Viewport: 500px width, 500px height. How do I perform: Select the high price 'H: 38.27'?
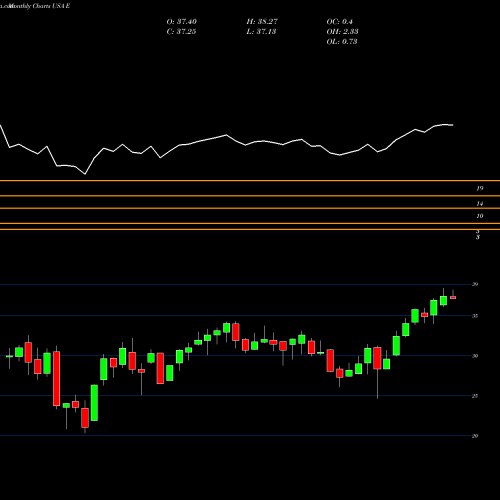[262, 22]
